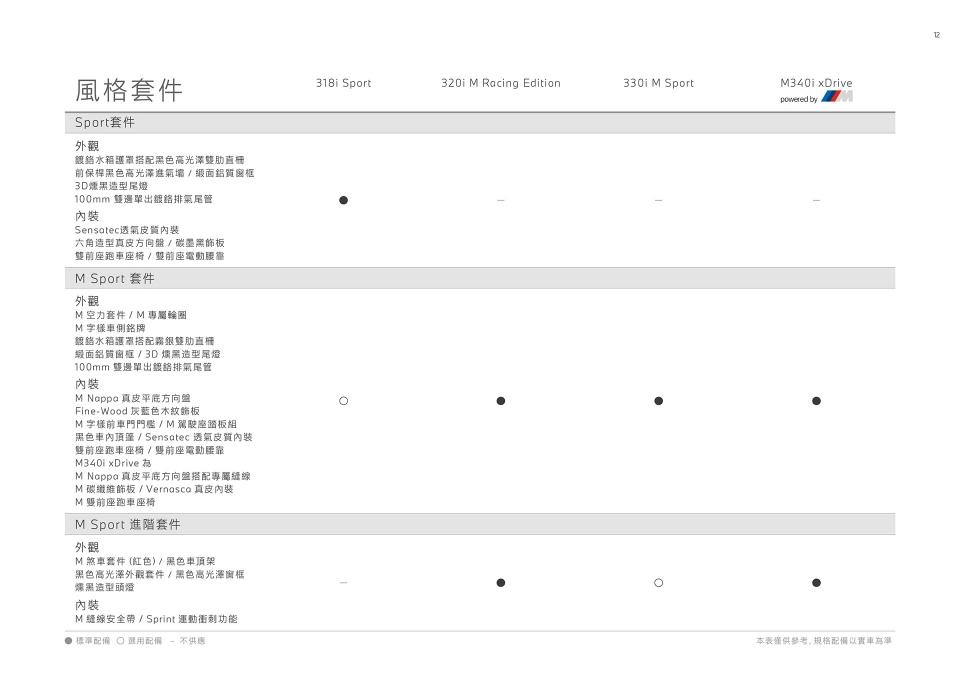Click the line 燻黑造型頭燈
The width and height of the screenshot is (960, 679).
[105, 587]
